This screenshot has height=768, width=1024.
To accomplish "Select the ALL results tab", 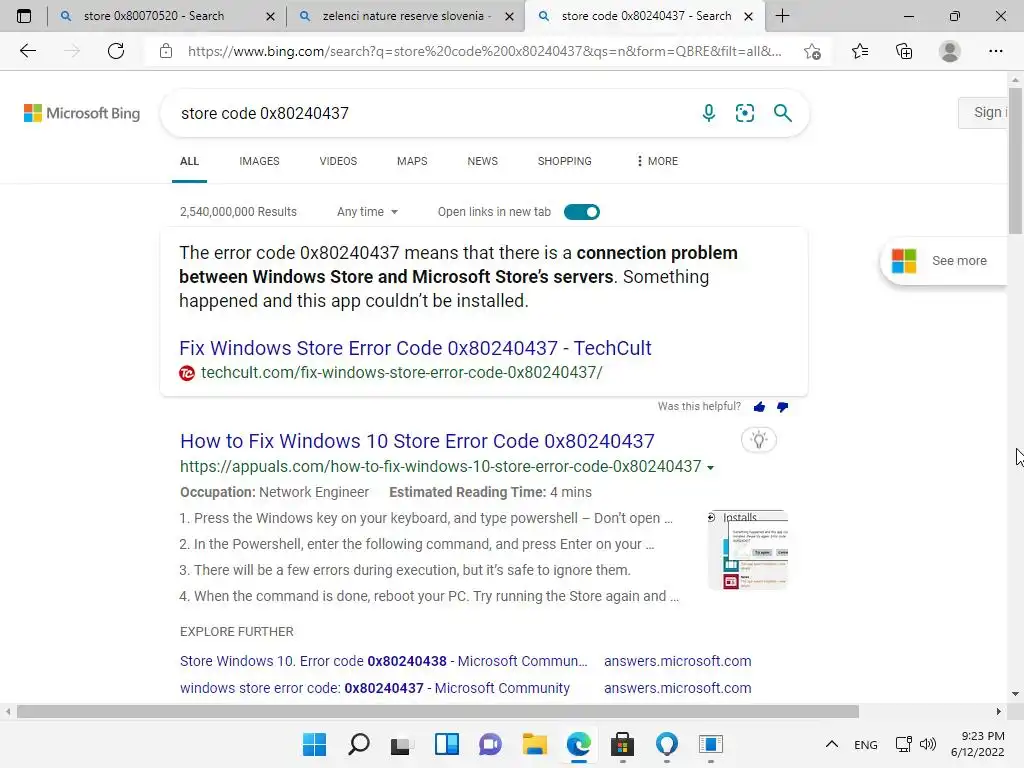I will click(x=189, y=161).
